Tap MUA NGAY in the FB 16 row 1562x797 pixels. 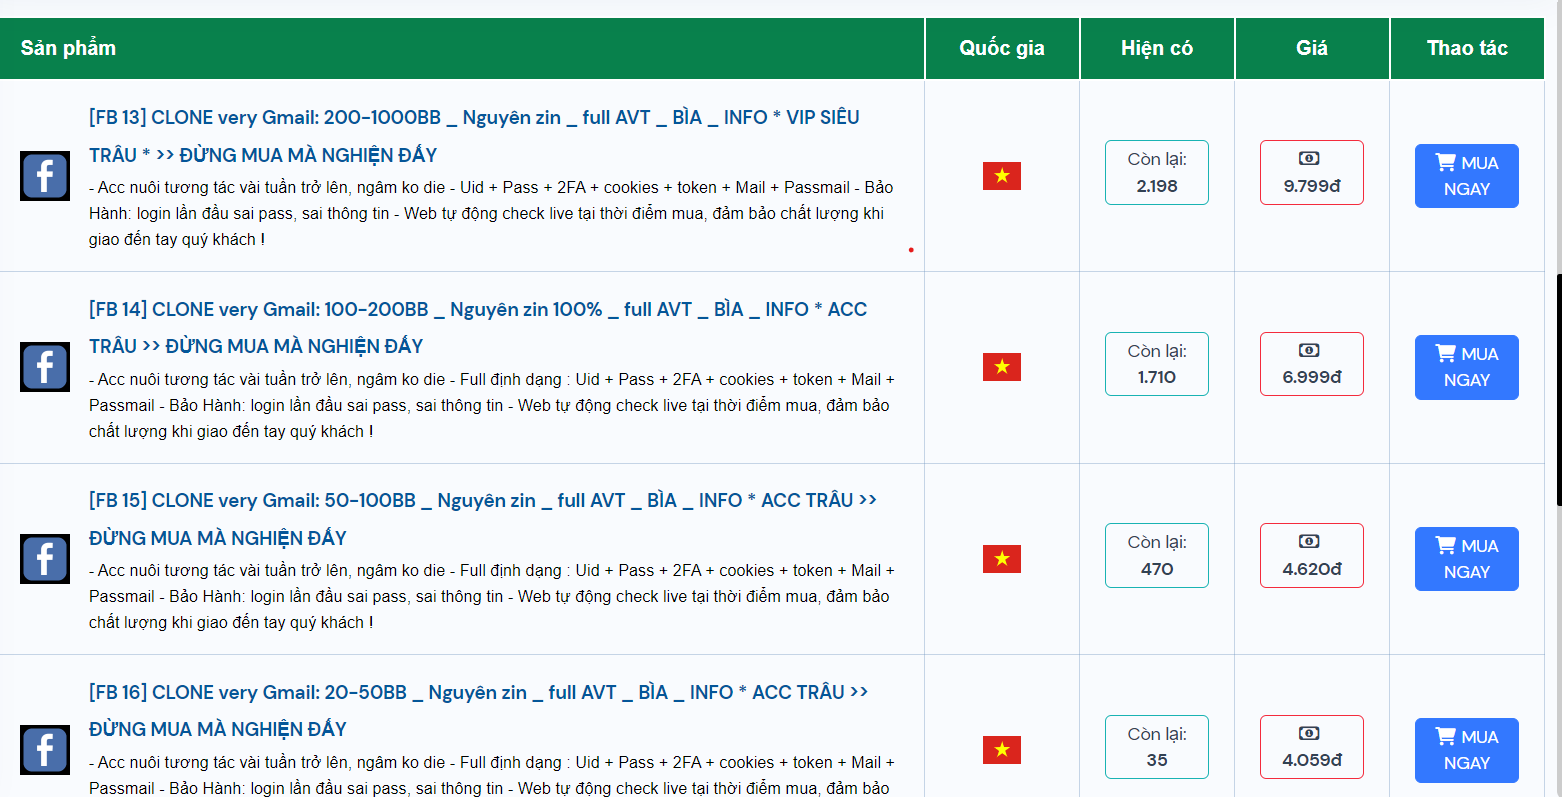(x=1467, y=750)
